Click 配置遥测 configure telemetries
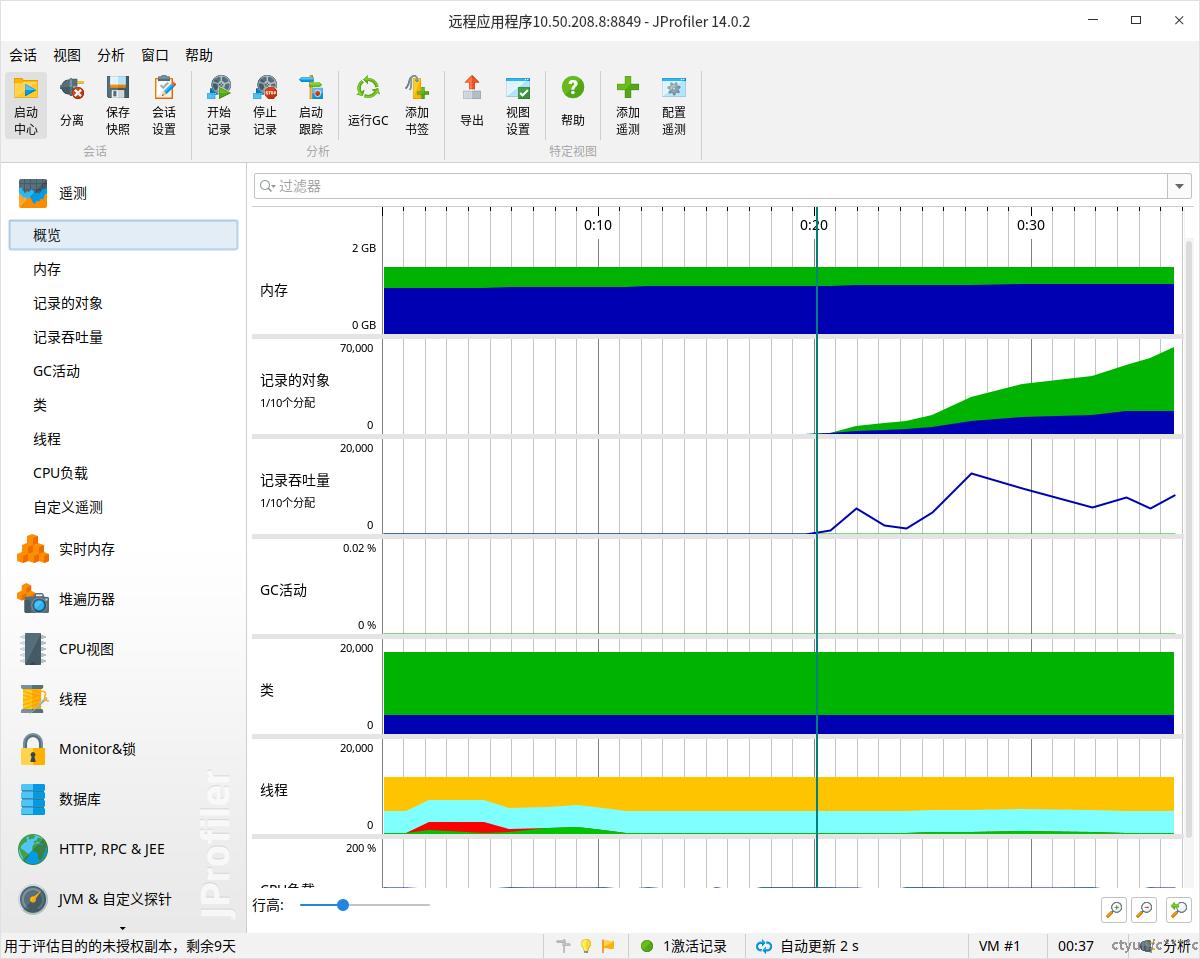The width and height of the screenshot is (1200, 959). [674, 105]
